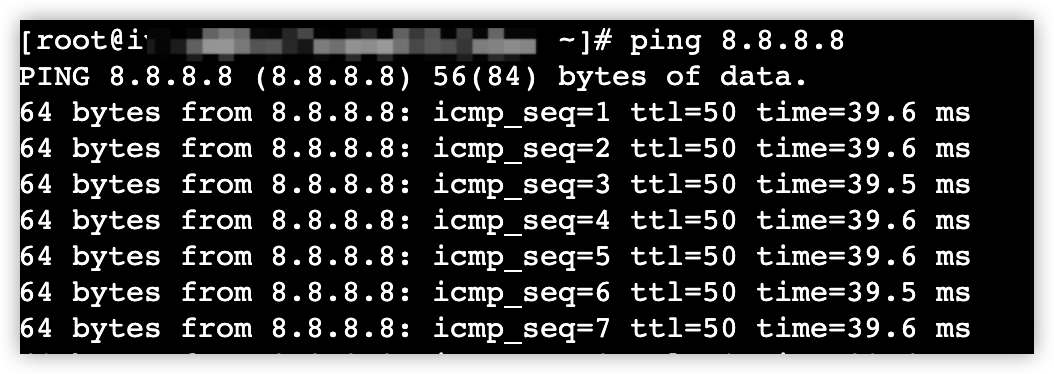Click the icmp_seq=5 text

[521, 256]
